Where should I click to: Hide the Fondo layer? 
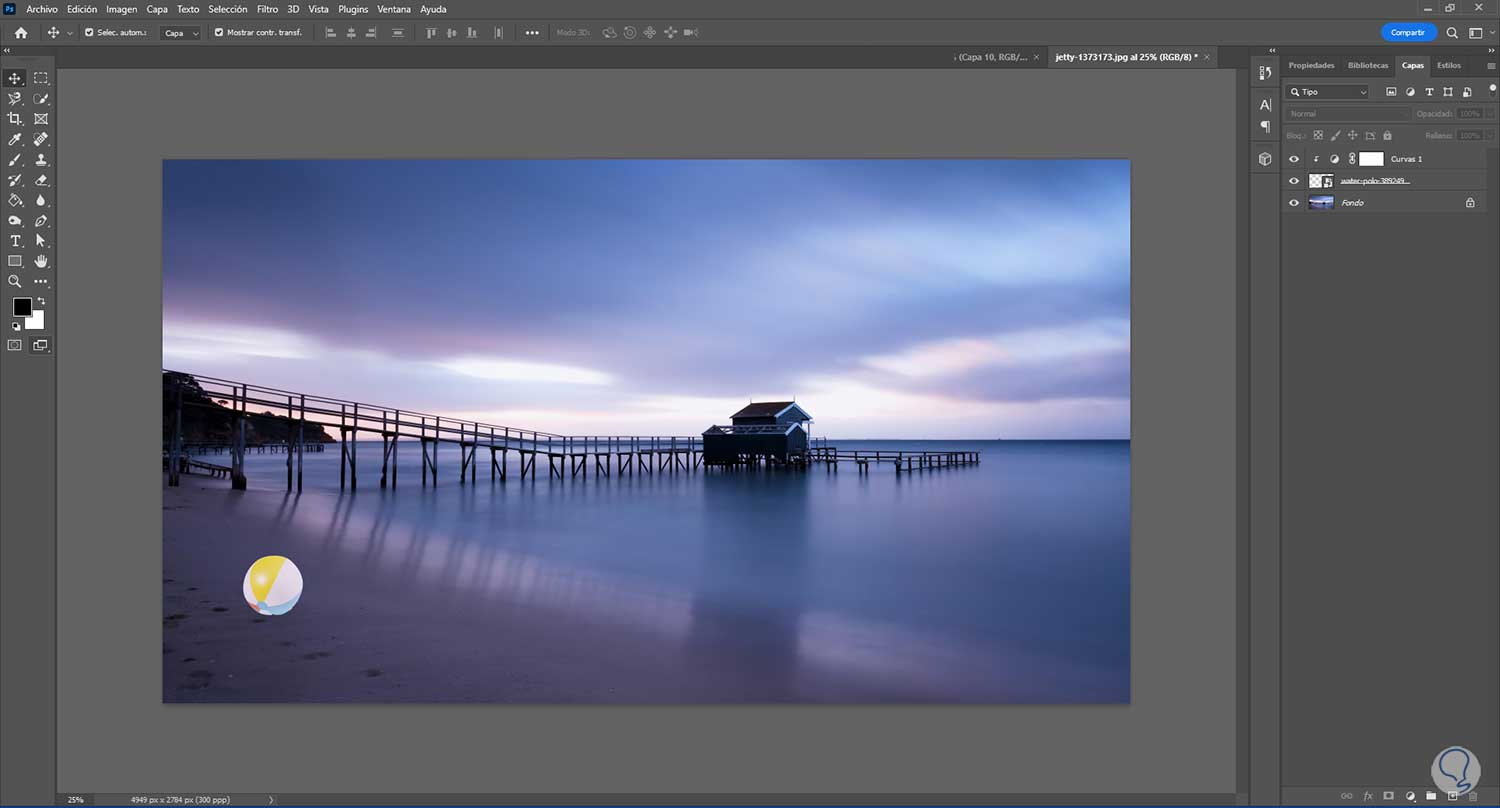pyautogui.click(x=1294, y=203)
